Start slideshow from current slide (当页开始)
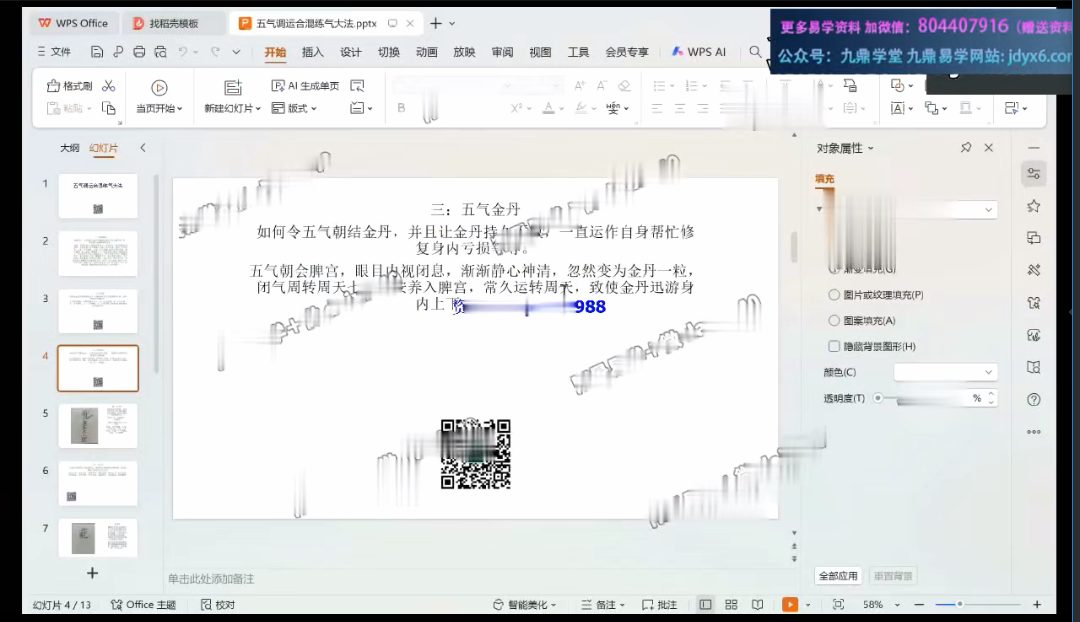This screenshot has height=622, width=1080. pyautogui.click(x=159, y=97)
